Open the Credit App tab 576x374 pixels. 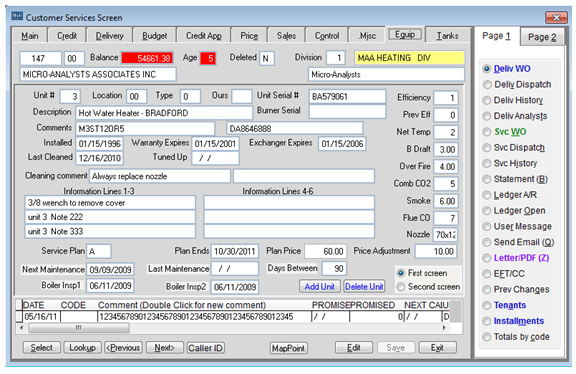[204, 36]
